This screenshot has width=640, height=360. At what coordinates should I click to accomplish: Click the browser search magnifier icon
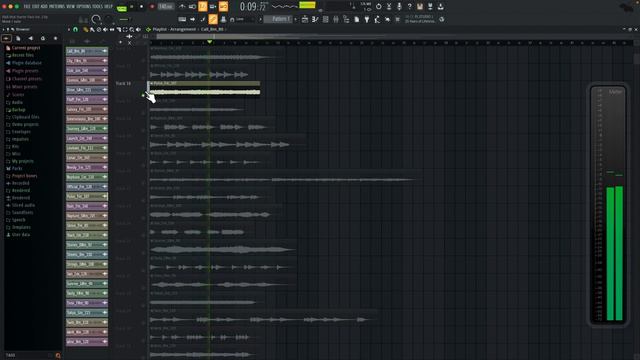[58, 356]
